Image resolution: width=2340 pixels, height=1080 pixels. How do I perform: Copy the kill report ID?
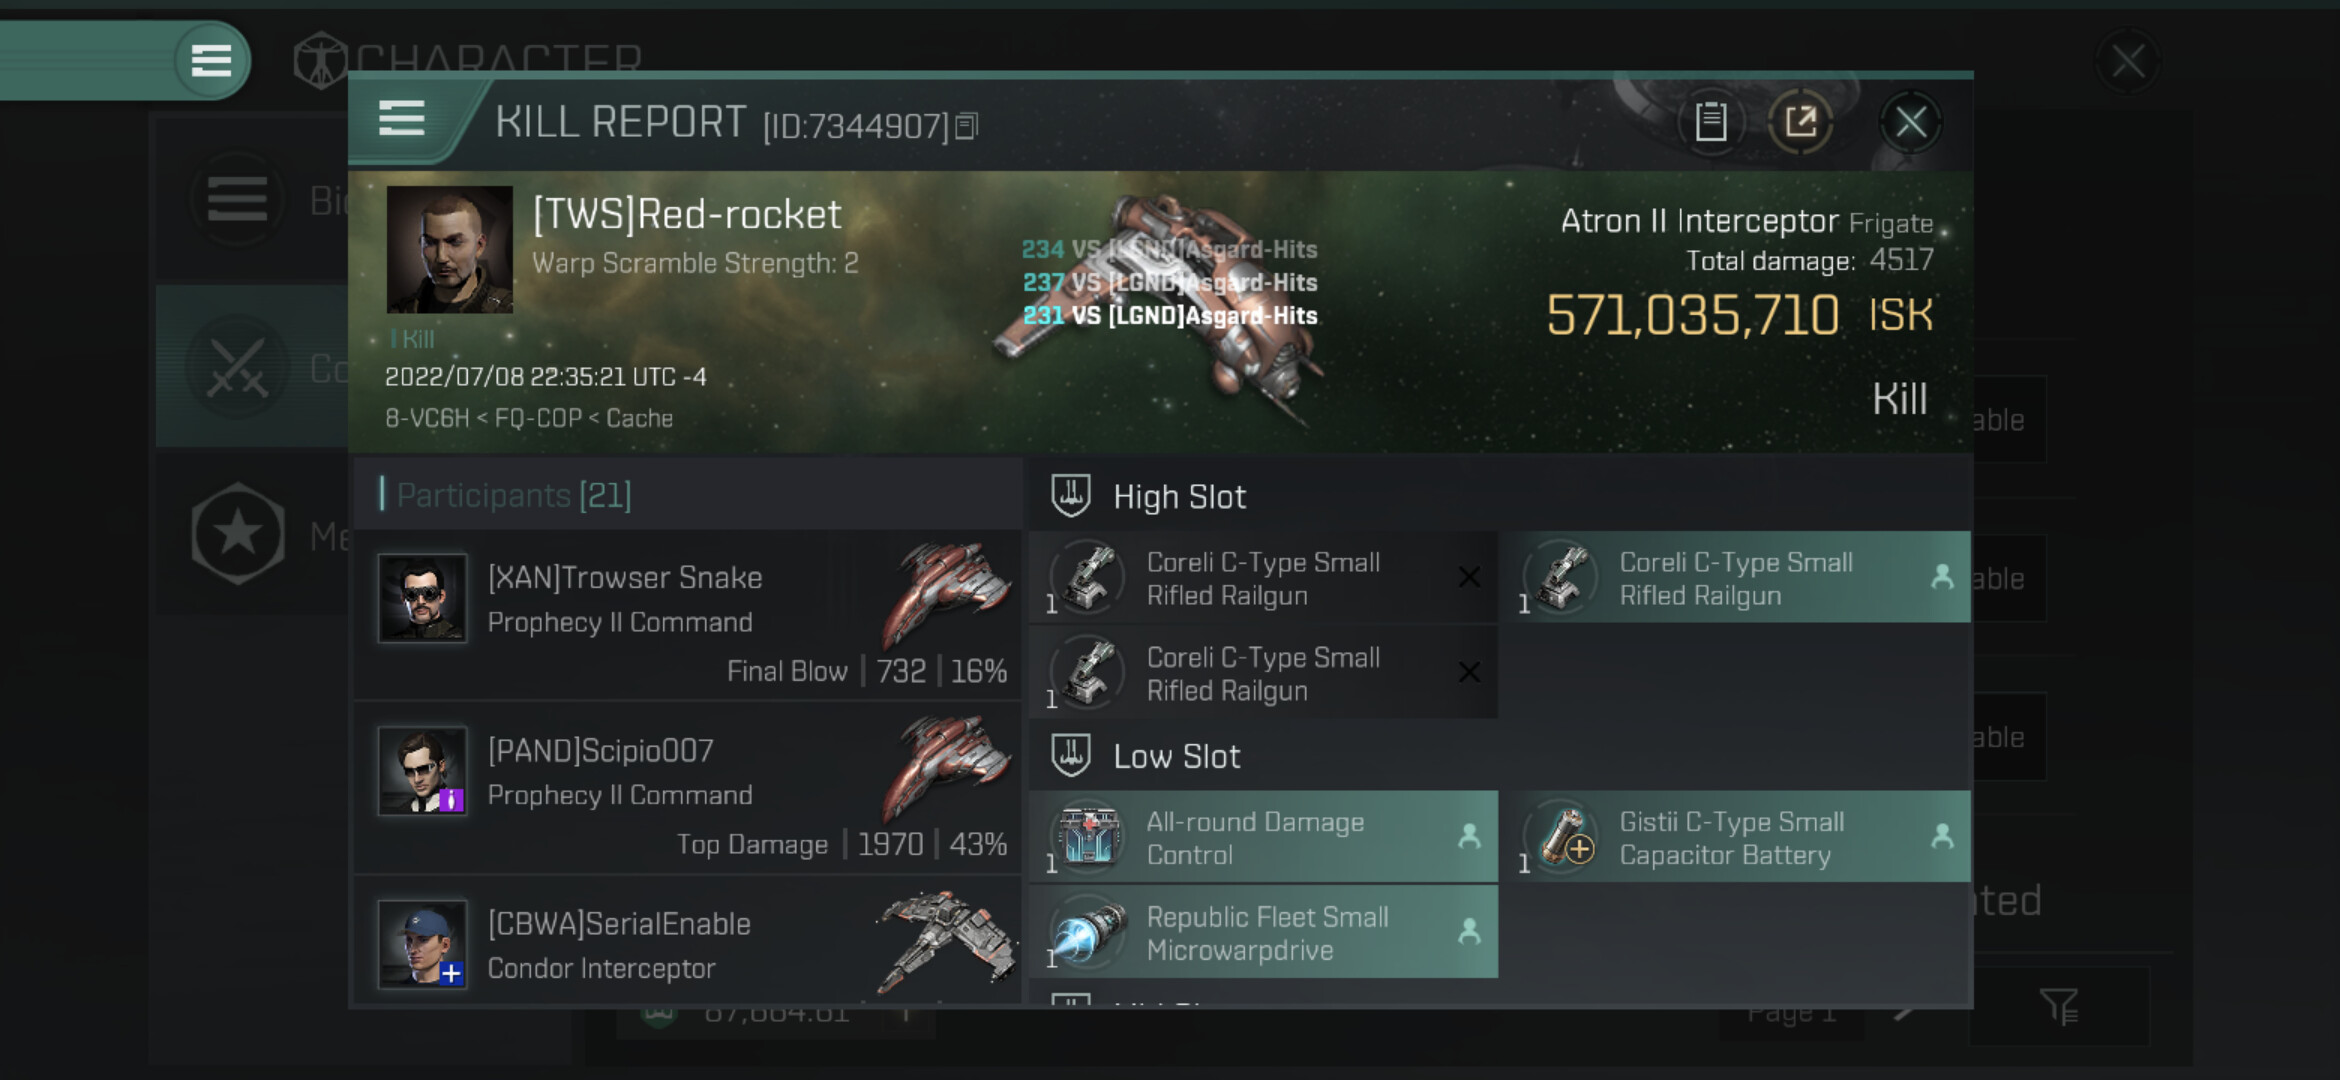(966, 126)
